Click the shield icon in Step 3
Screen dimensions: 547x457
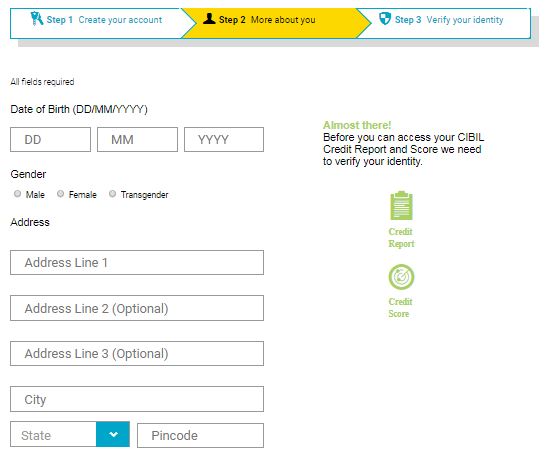click(x=385, y=18)
